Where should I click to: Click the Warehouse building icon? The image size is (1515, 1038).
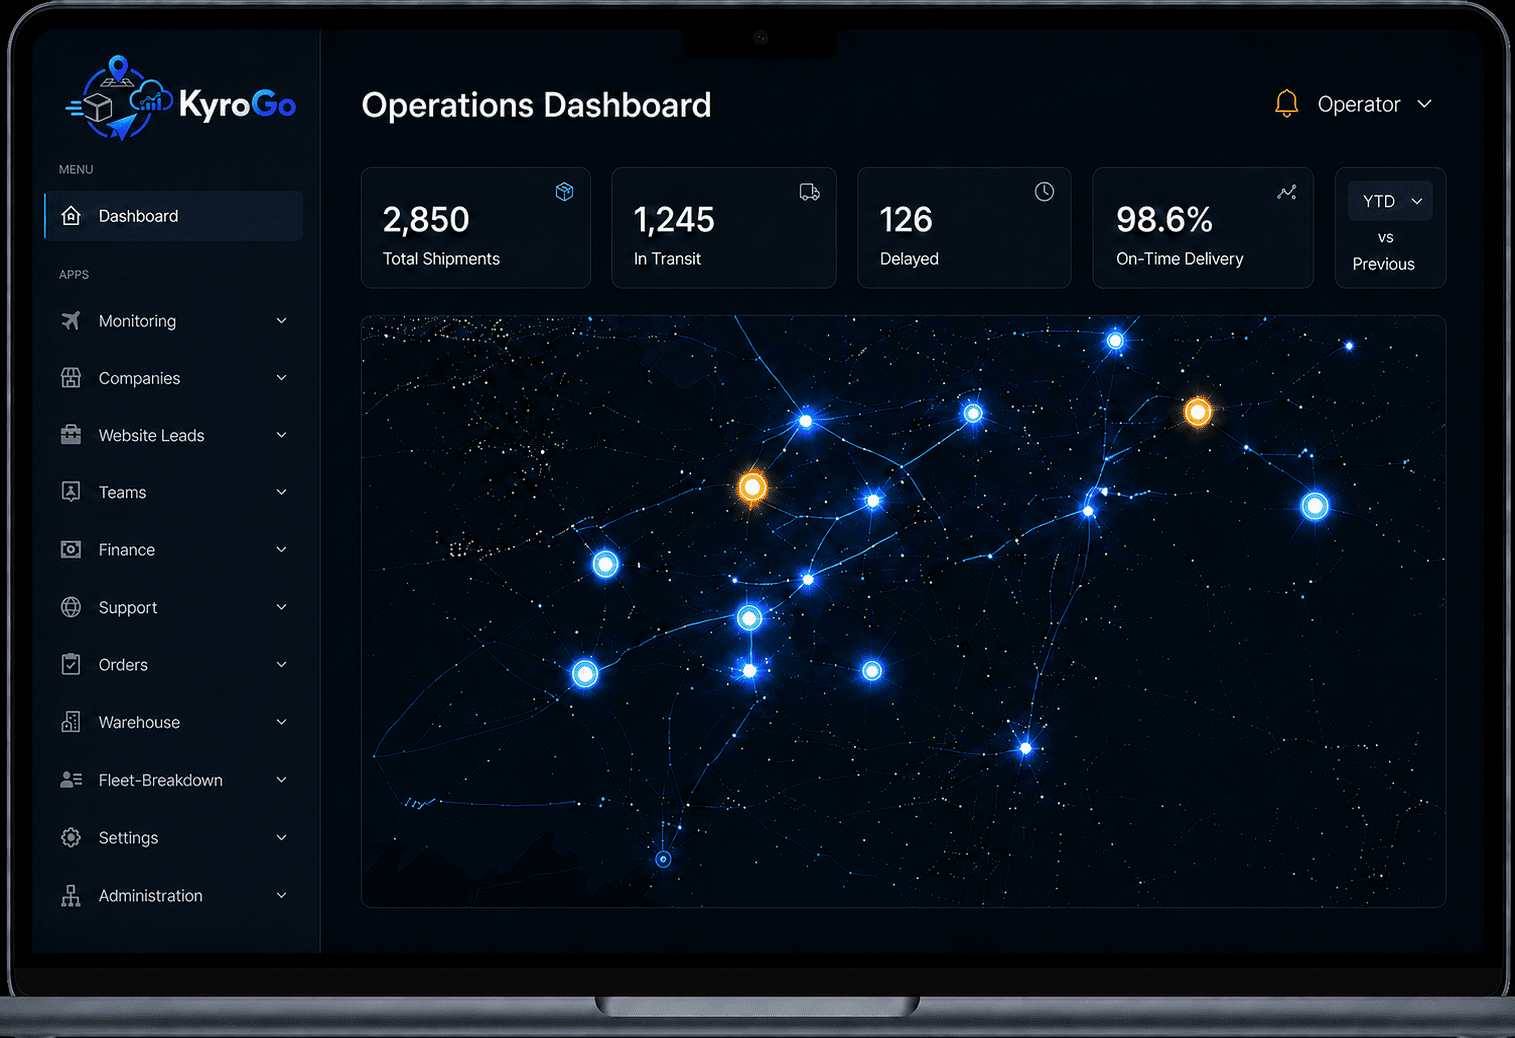click(71, 722)
